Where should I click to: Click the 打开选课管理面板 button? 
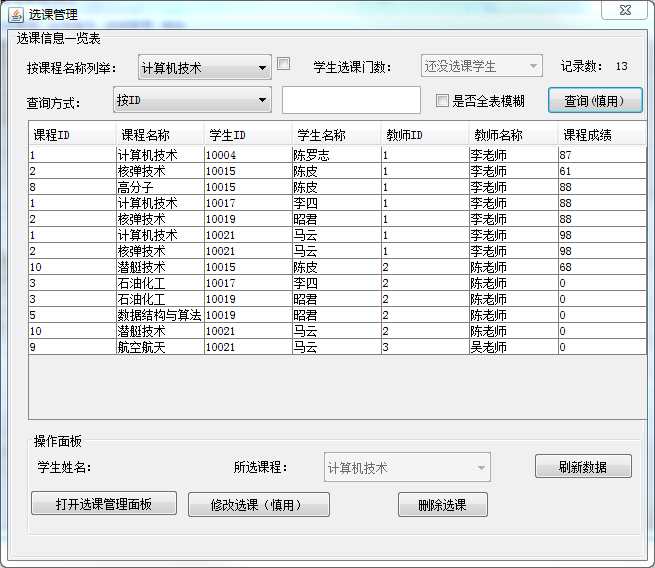click(x=104, y=504)
